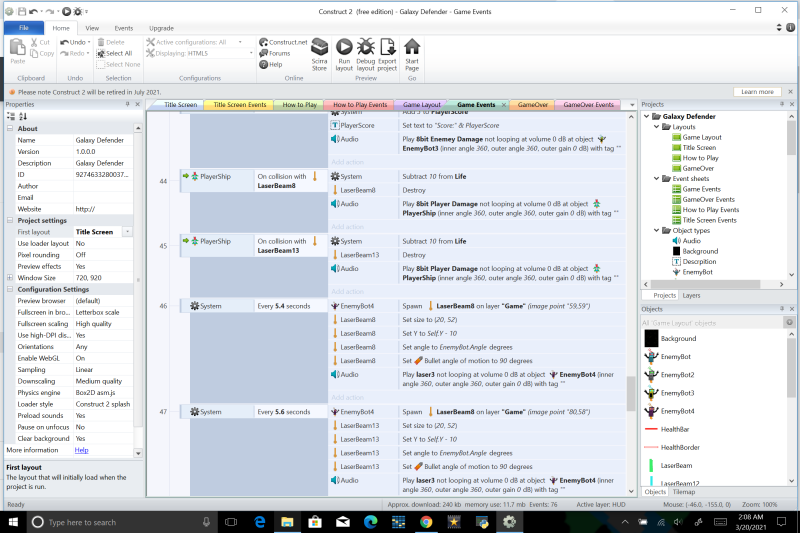Screen dimensions: 800x533
Task: Click Export project icon
Action: [x=387, y=55]
